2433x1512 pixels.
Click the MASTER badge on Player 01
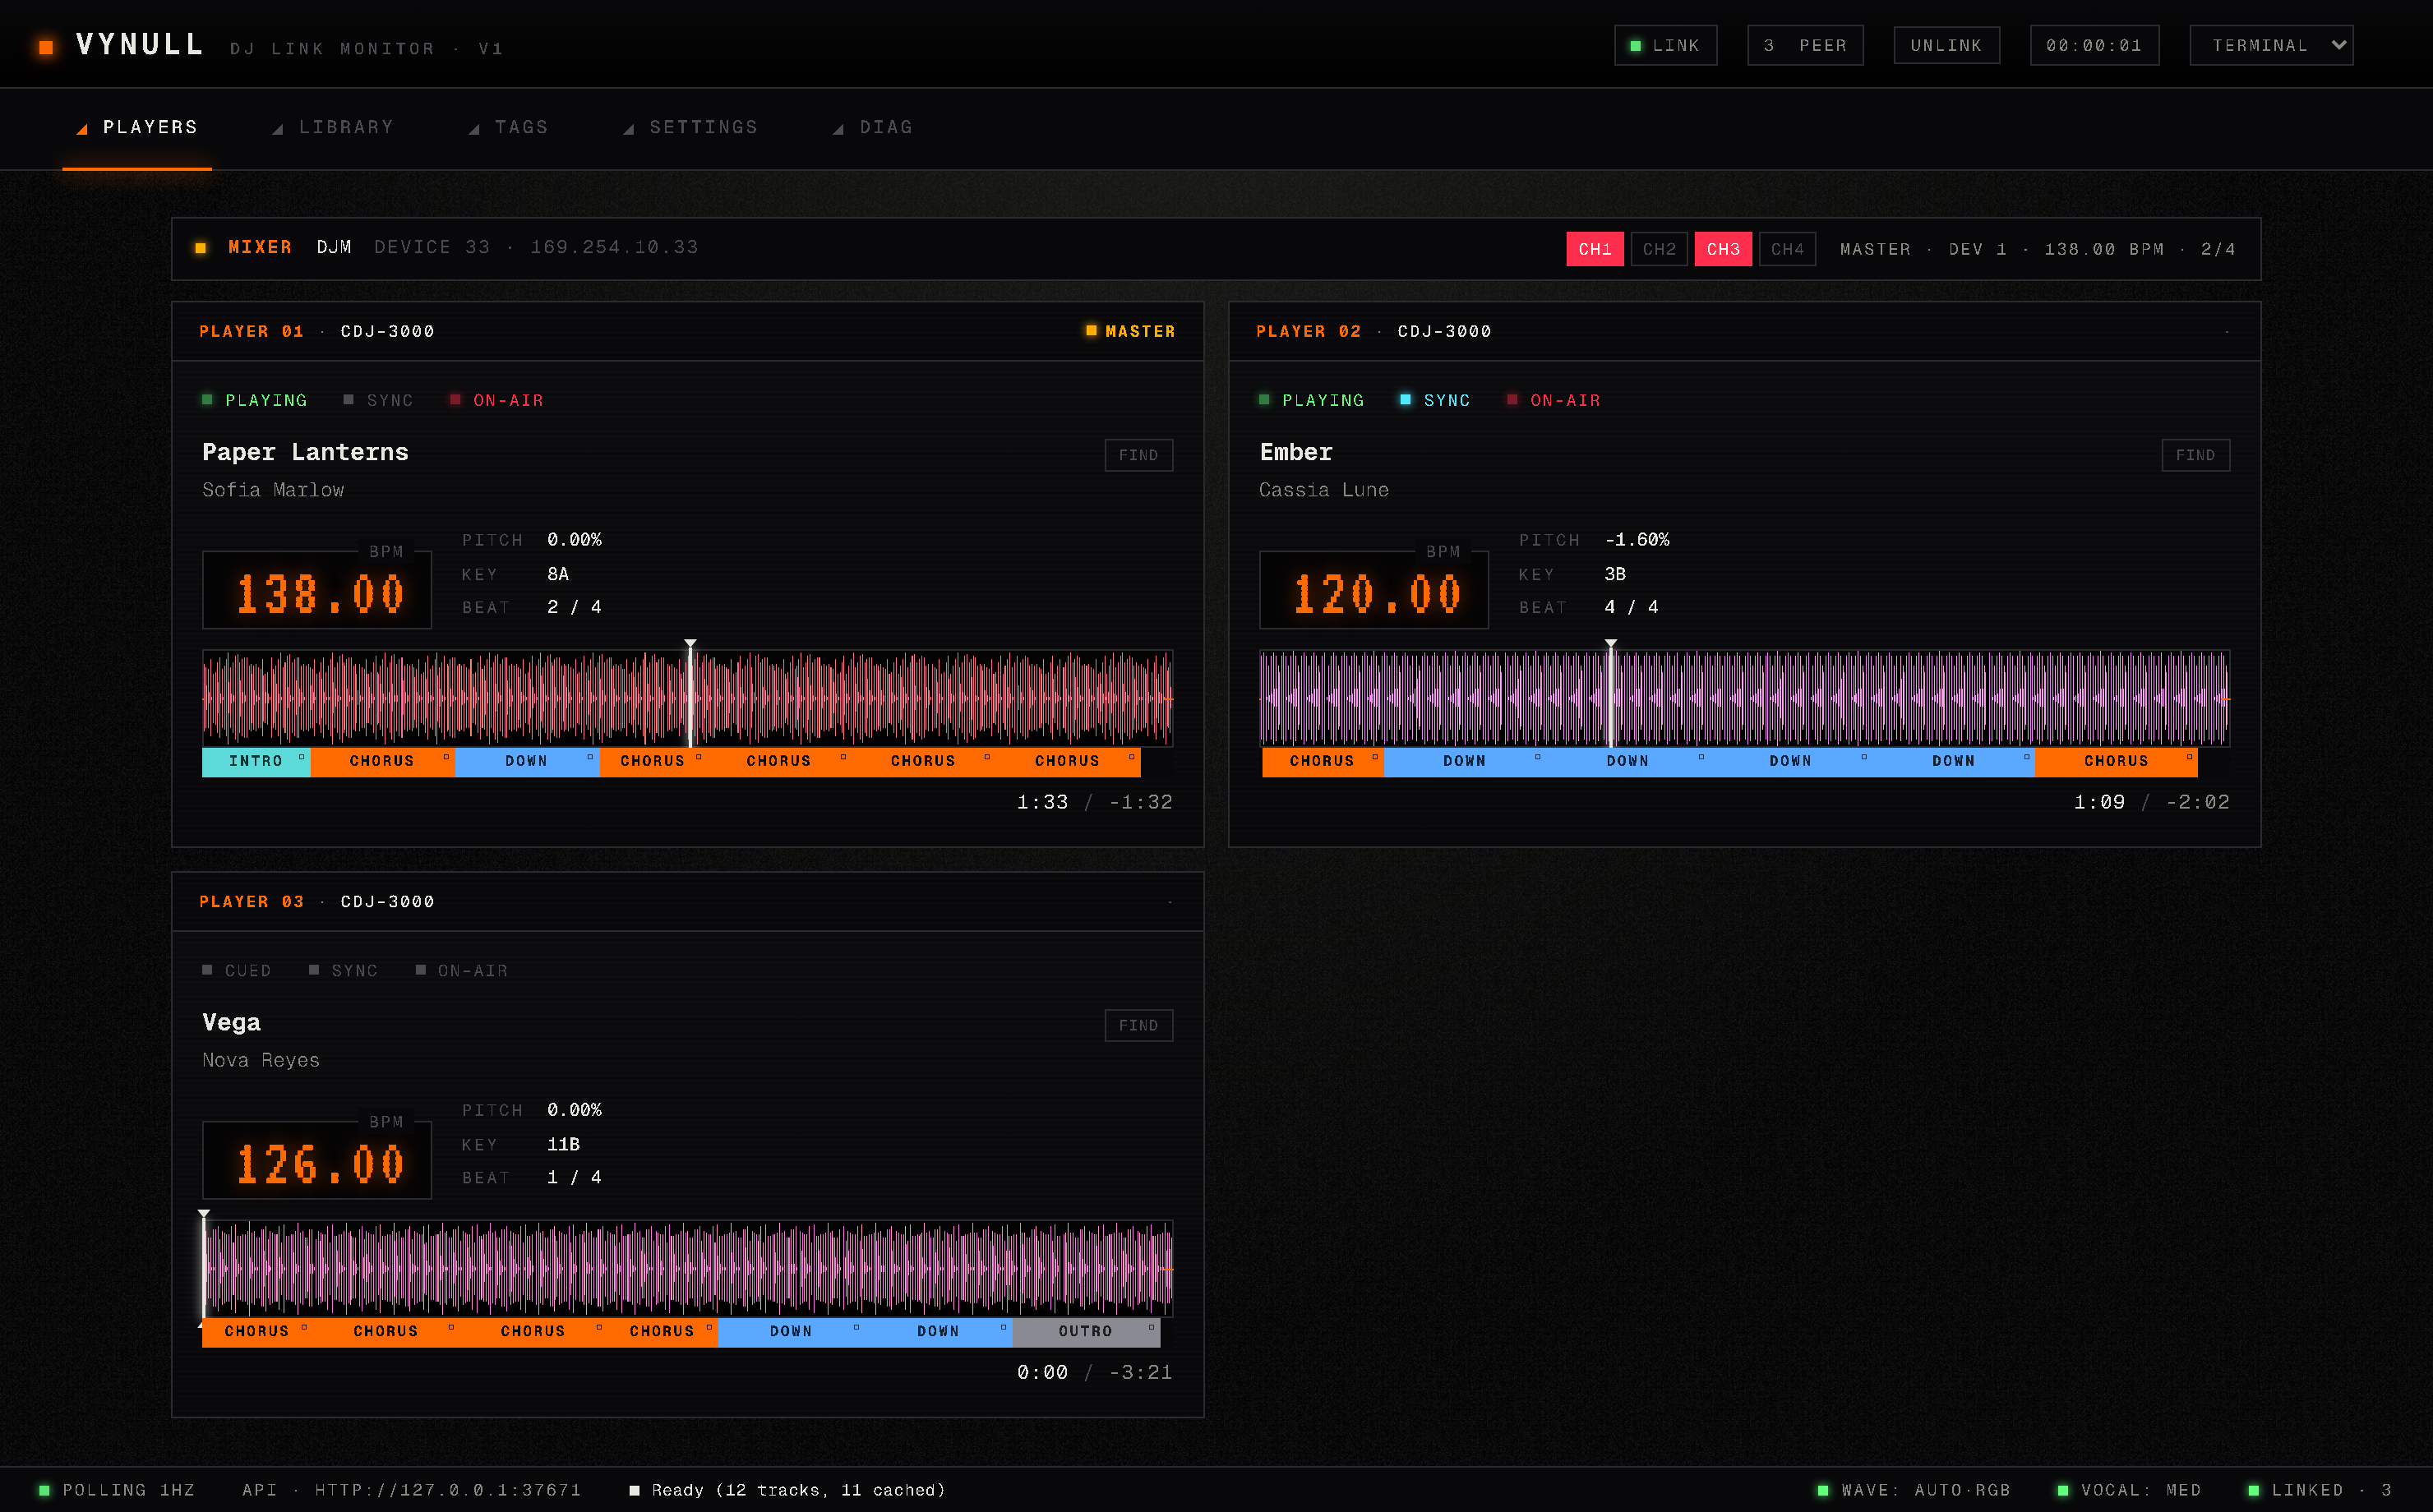point(1130,331)
